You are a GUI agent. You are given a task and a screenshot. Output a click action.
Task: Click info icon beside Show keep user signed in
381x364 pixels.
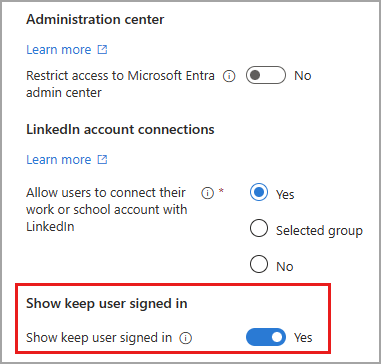click(x=186, y=338)
